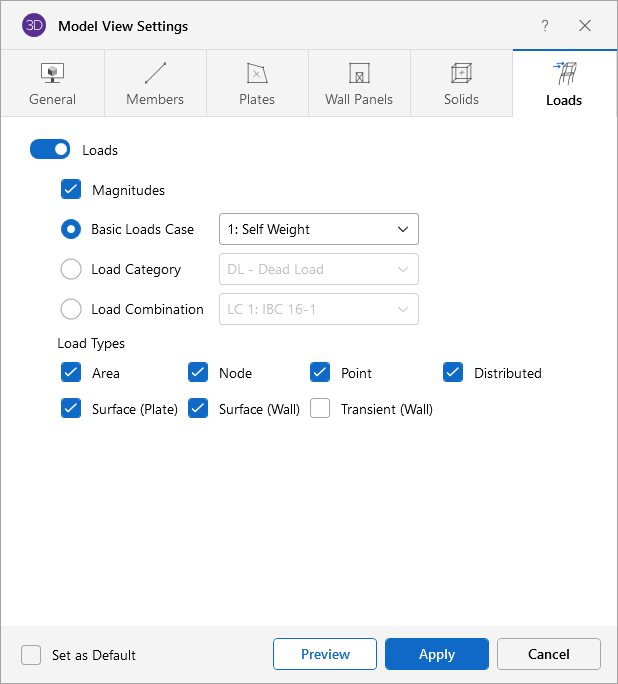
Task: Click the Solids tab cube icon
Action: pyautogui.click(x=461, y=73)
